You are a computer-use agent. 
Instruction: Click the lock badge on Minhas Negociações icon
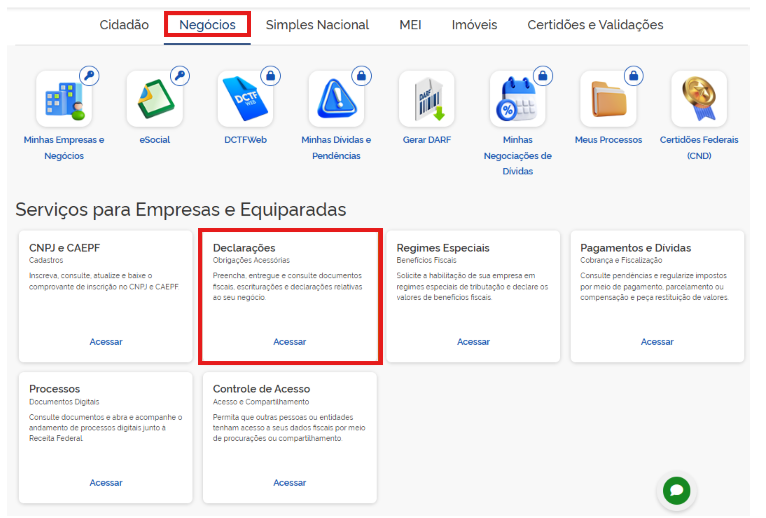click(543, 76)
